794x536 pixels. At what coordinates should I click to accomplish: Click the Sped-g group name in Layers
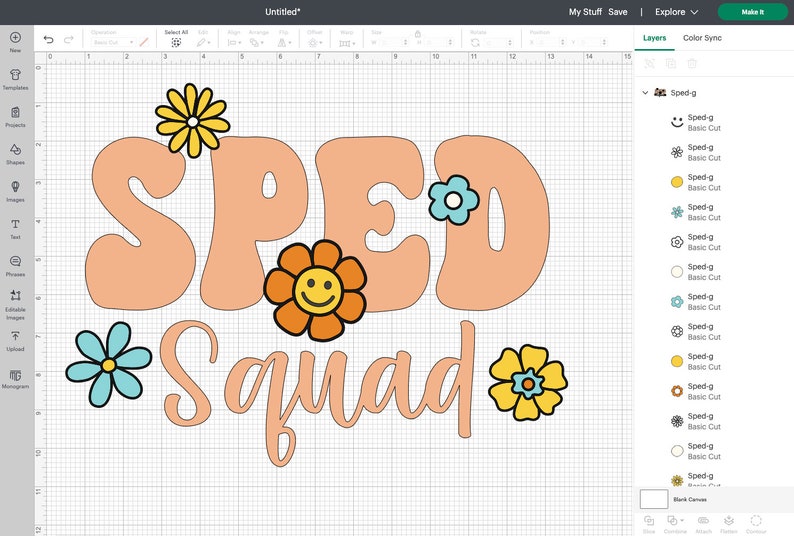(x=683, y=93)
